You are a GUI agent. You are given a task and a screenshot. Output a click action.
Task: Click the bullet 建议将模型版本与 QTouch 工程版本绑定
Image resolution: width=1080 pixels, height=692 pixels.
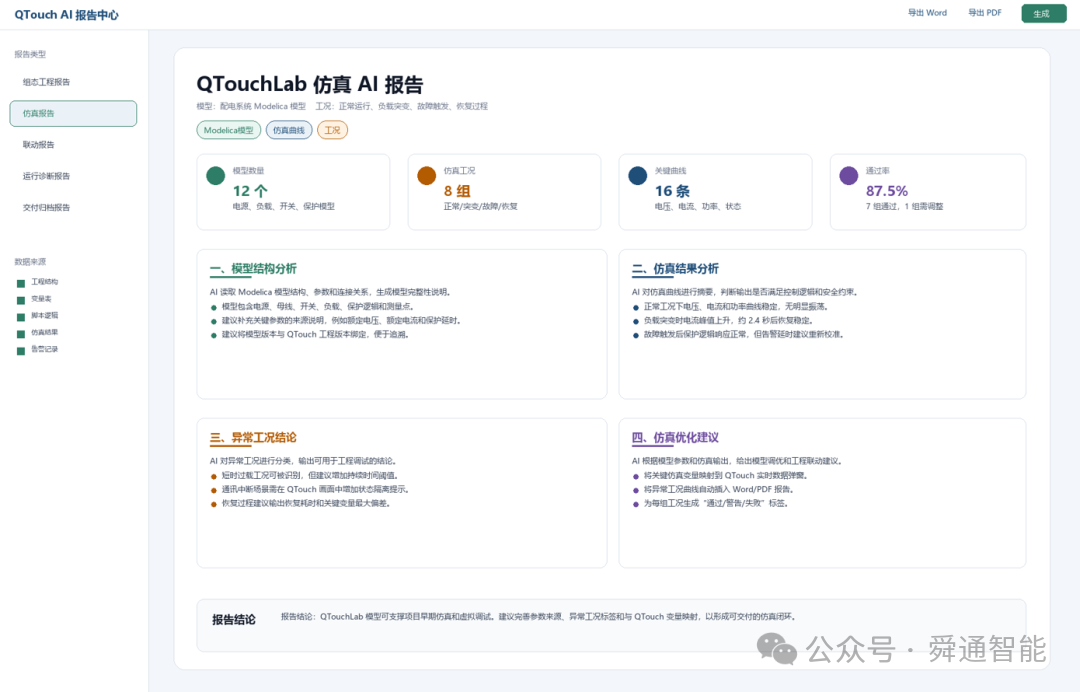point(310,335)
